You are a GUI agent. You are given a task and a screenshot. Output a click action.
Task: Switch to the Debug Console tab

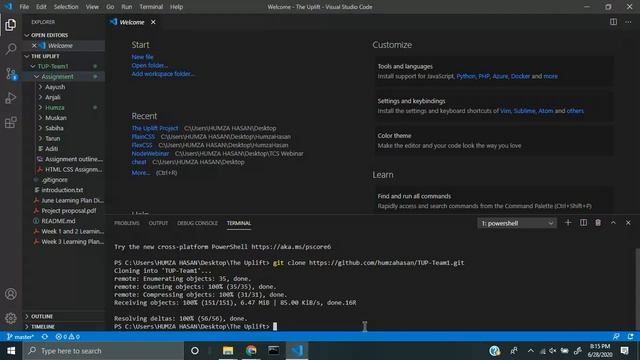(x=198, y=223)
